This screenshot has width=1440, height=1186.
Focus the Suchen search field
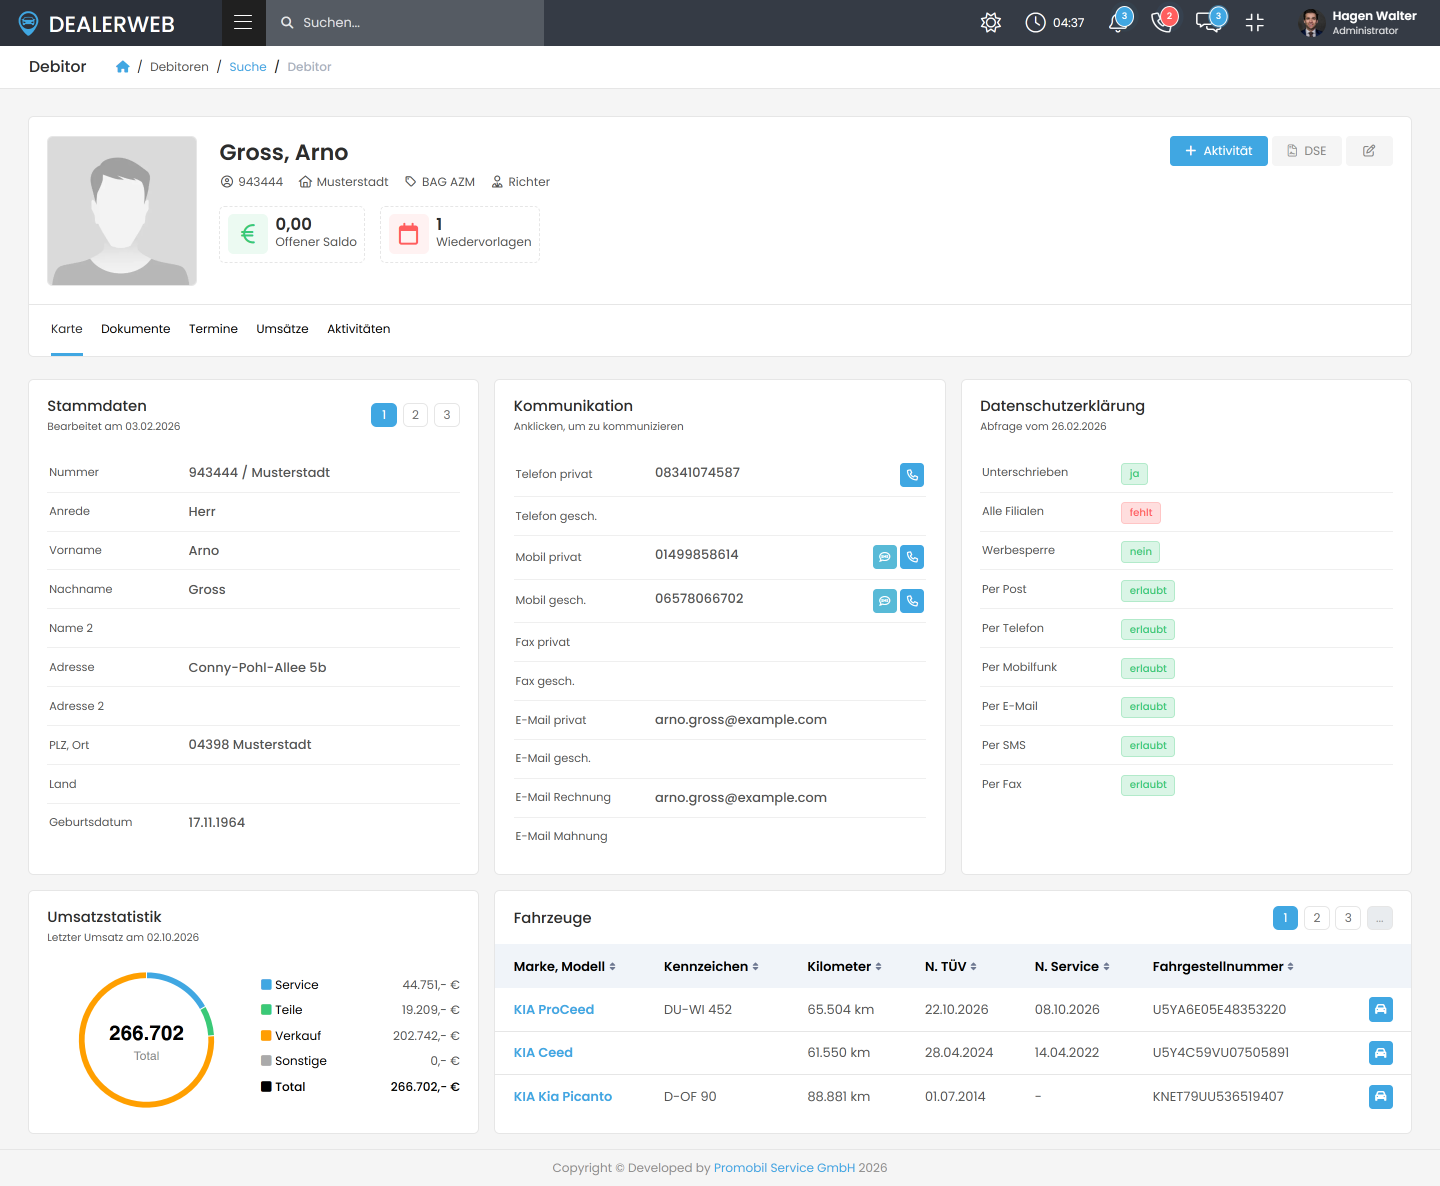[x=405, y=22]
